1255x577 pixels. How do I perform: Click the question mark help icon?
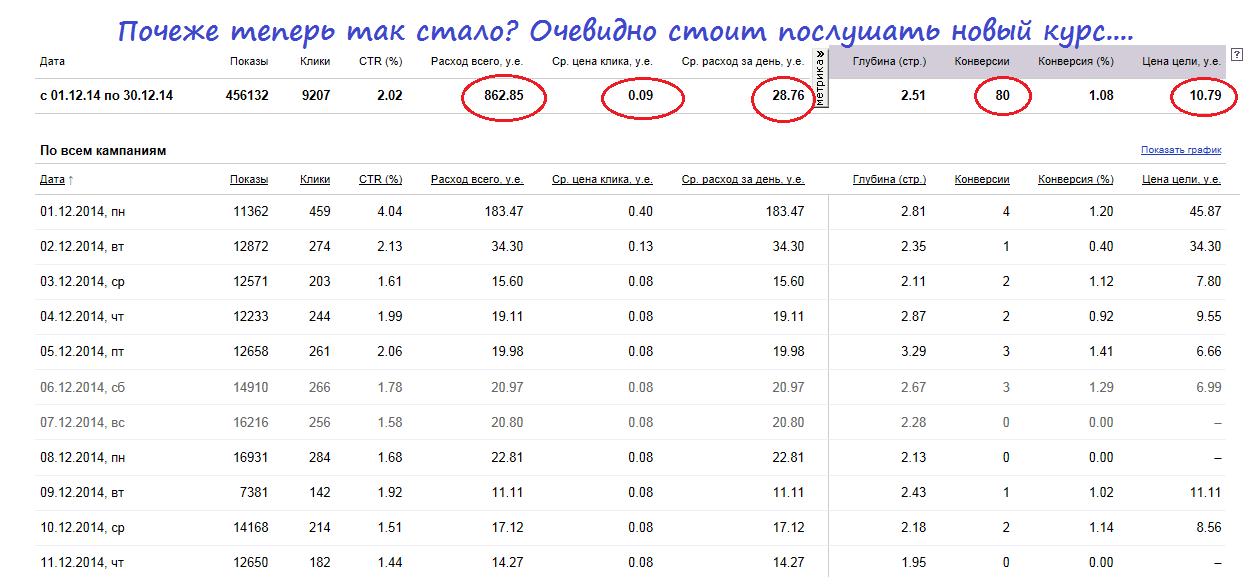[1236, 55]
